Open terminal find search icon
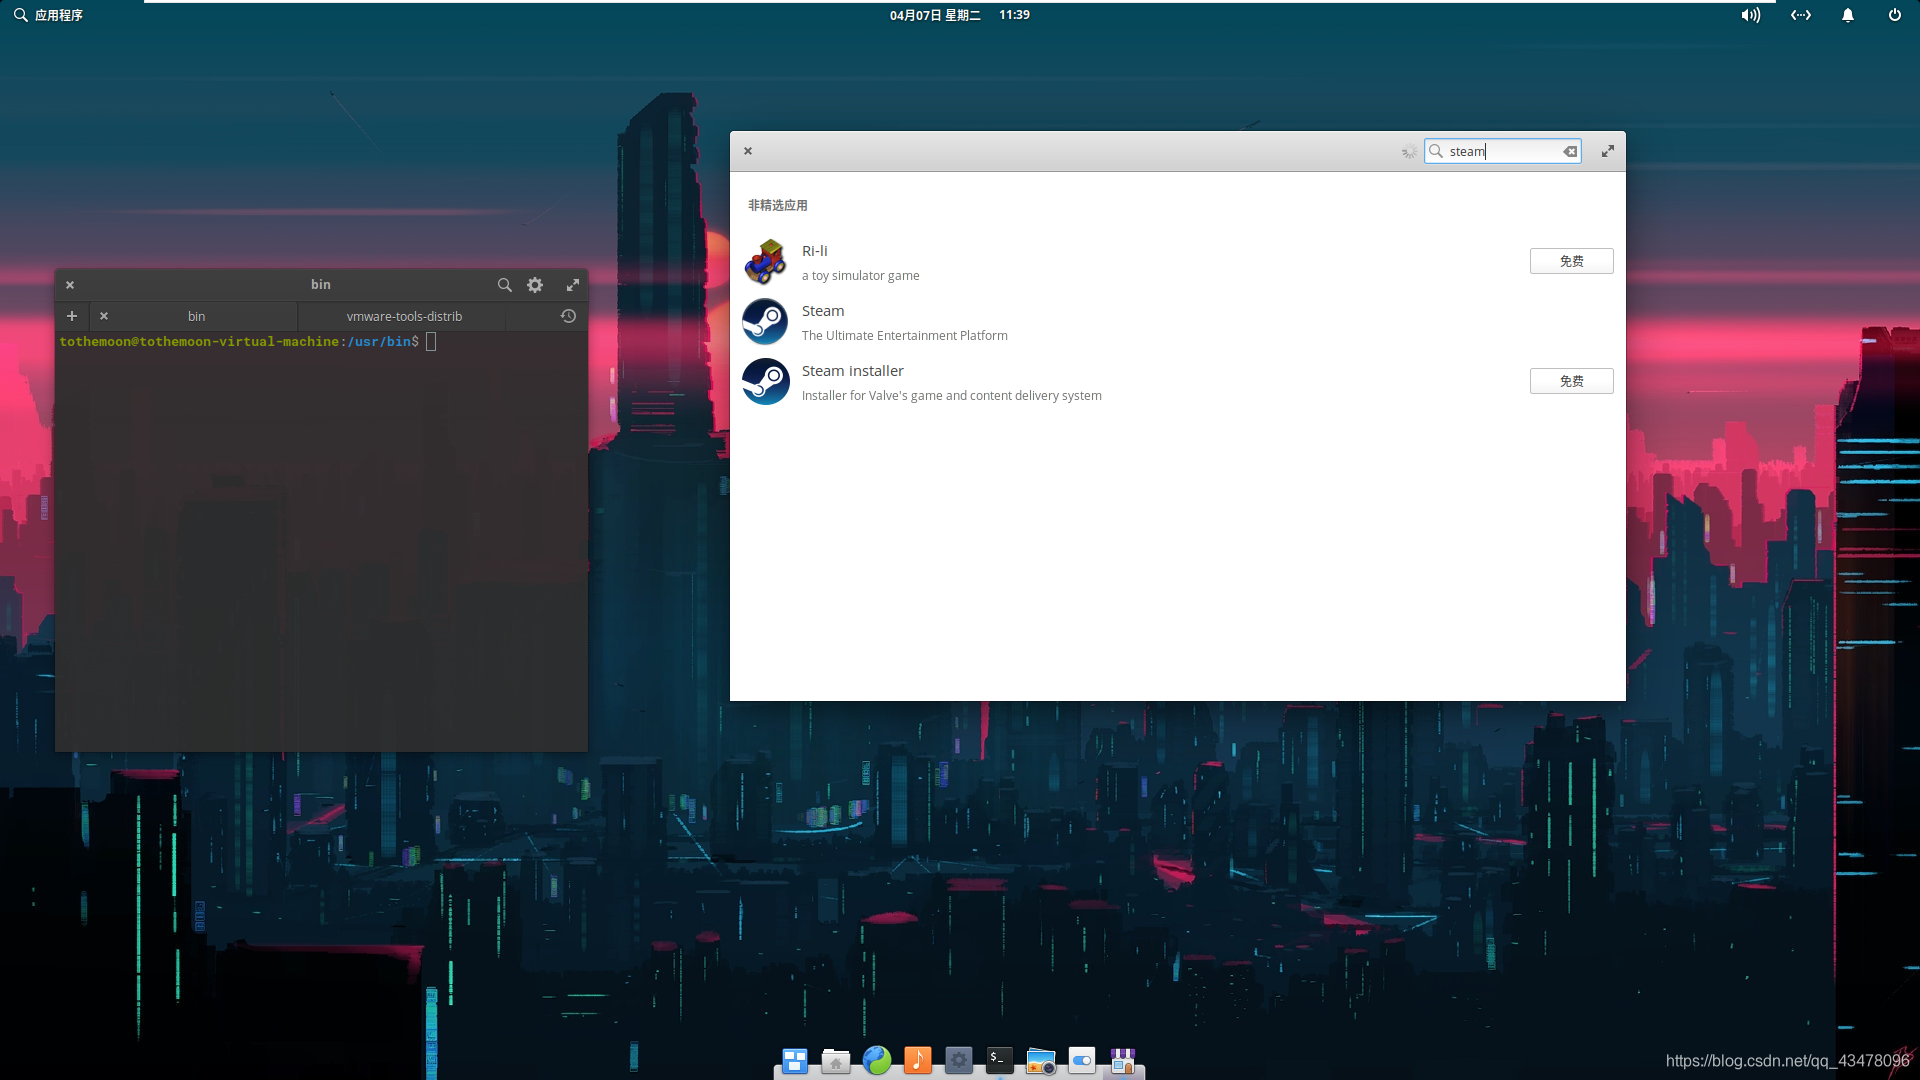Image resolution: width=1920 pixels, height=1080 pixels. coord(505,285)
